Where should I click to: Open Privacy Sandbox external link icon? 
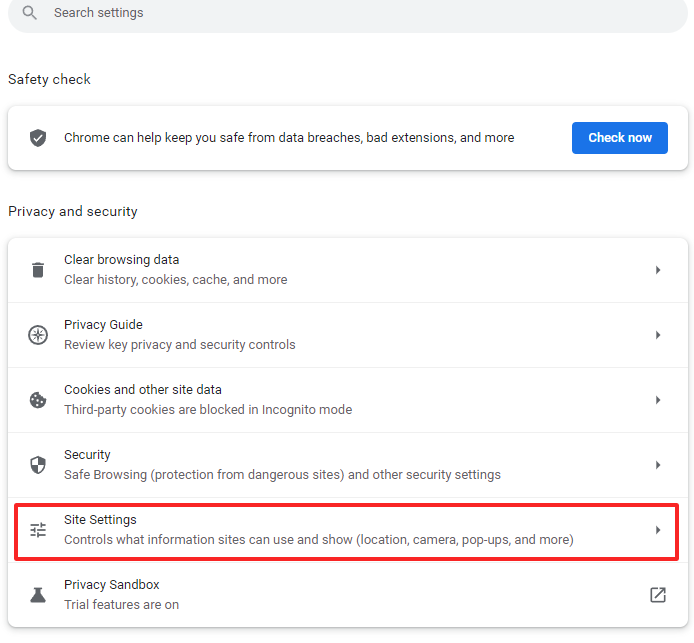[x=658, y=595]
